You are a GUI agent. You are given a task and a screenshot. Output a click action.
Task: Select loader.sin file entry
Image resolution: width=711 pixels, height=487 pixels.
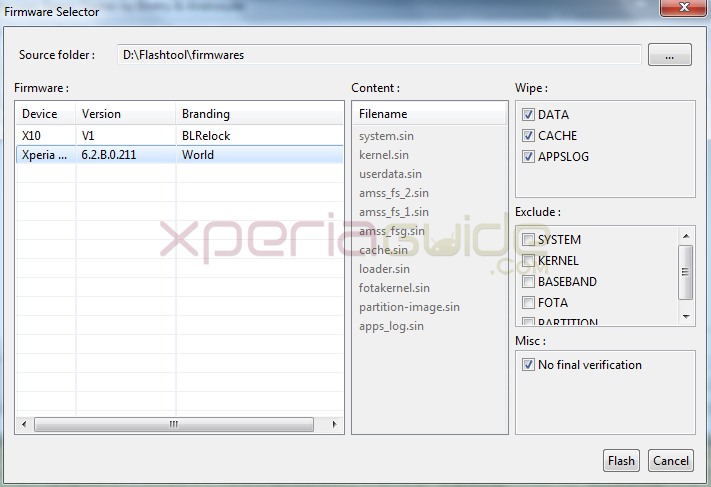tap(384, 269)
